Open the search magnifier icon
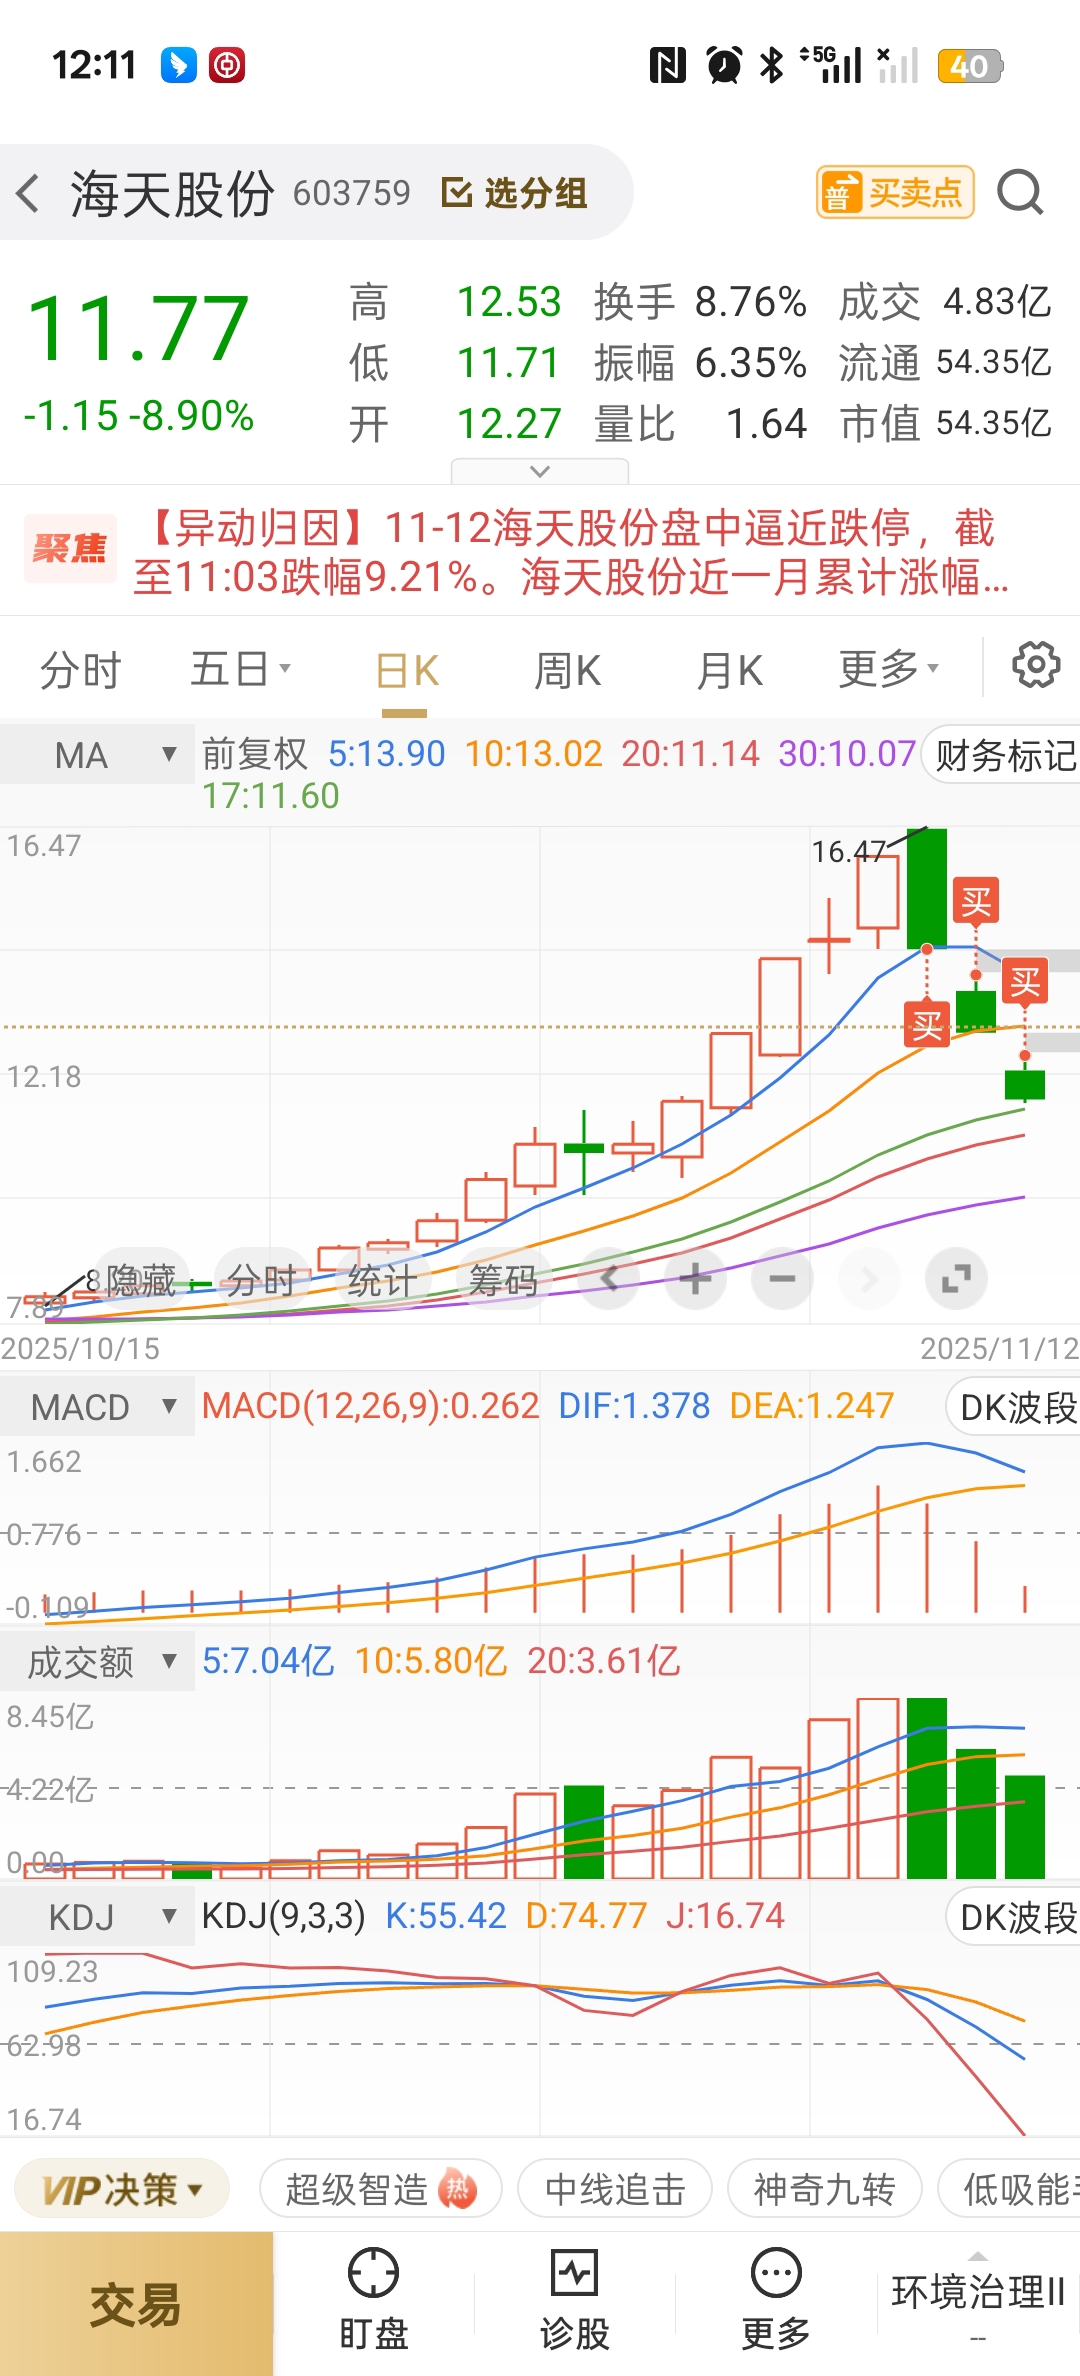This screenshot has width=1080, height=2376. click(x=1020, y=192)
